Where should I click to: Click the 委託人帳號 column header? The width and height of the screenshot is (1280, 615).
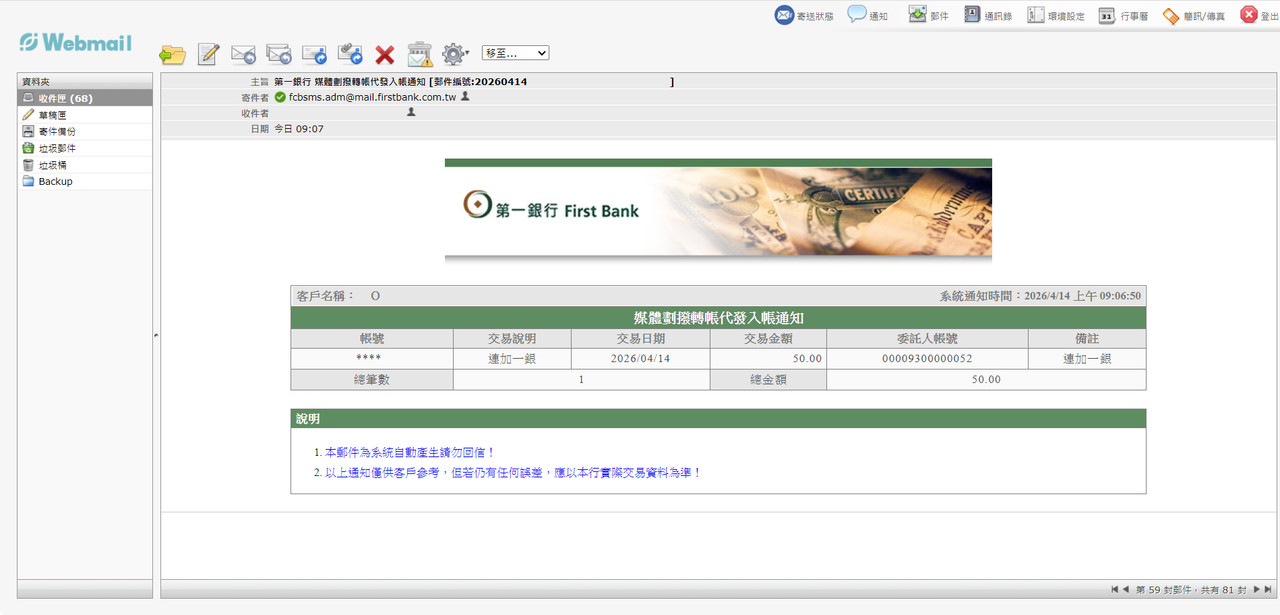pyautogui.click(x=927, y=338)
